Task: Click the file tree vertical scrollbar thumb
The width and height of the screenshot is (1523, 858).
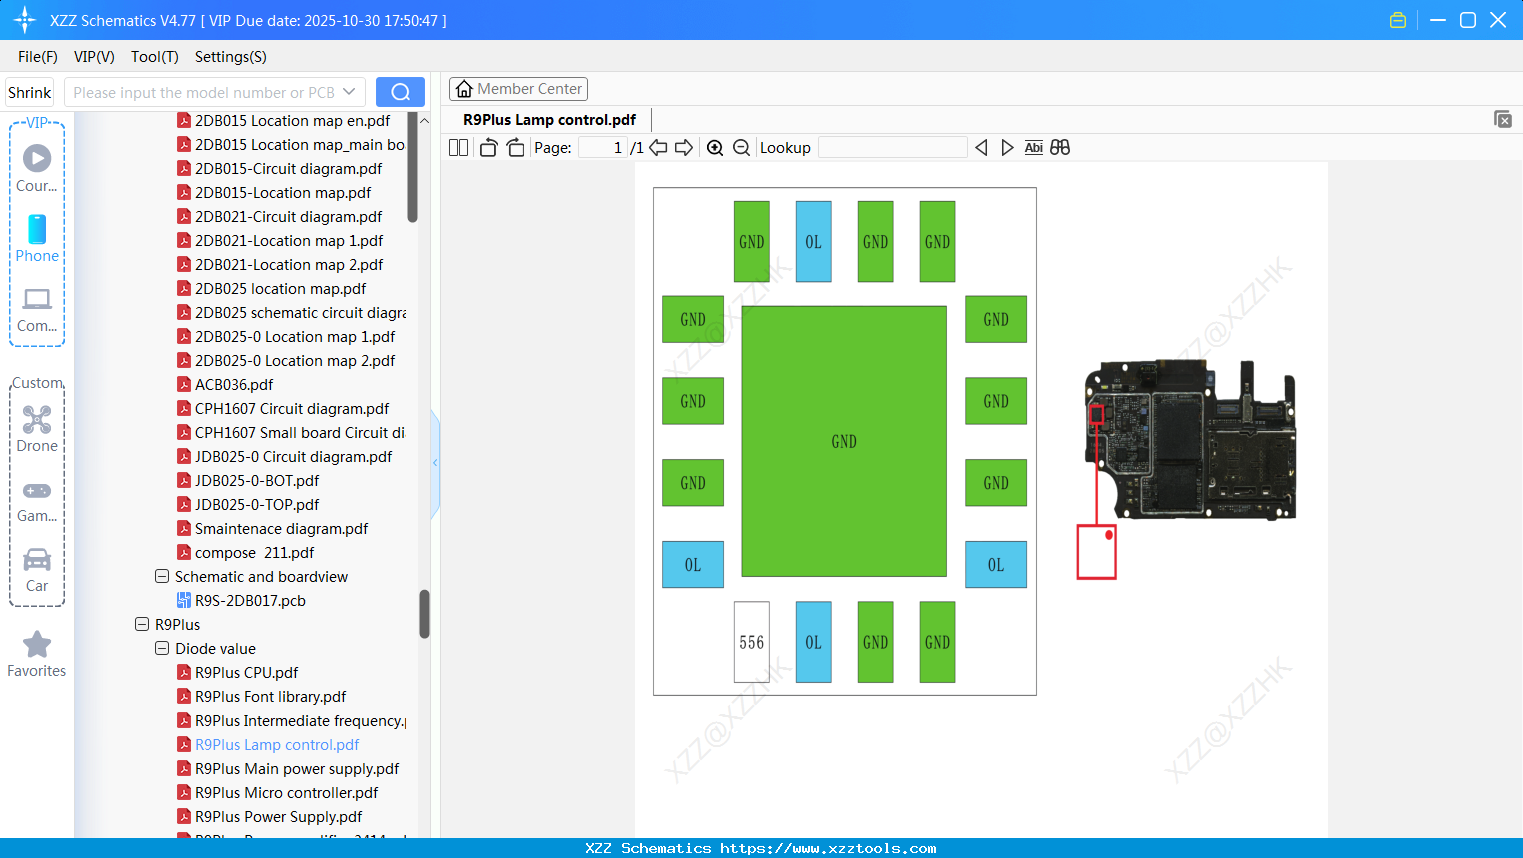Action: point(424,613)
